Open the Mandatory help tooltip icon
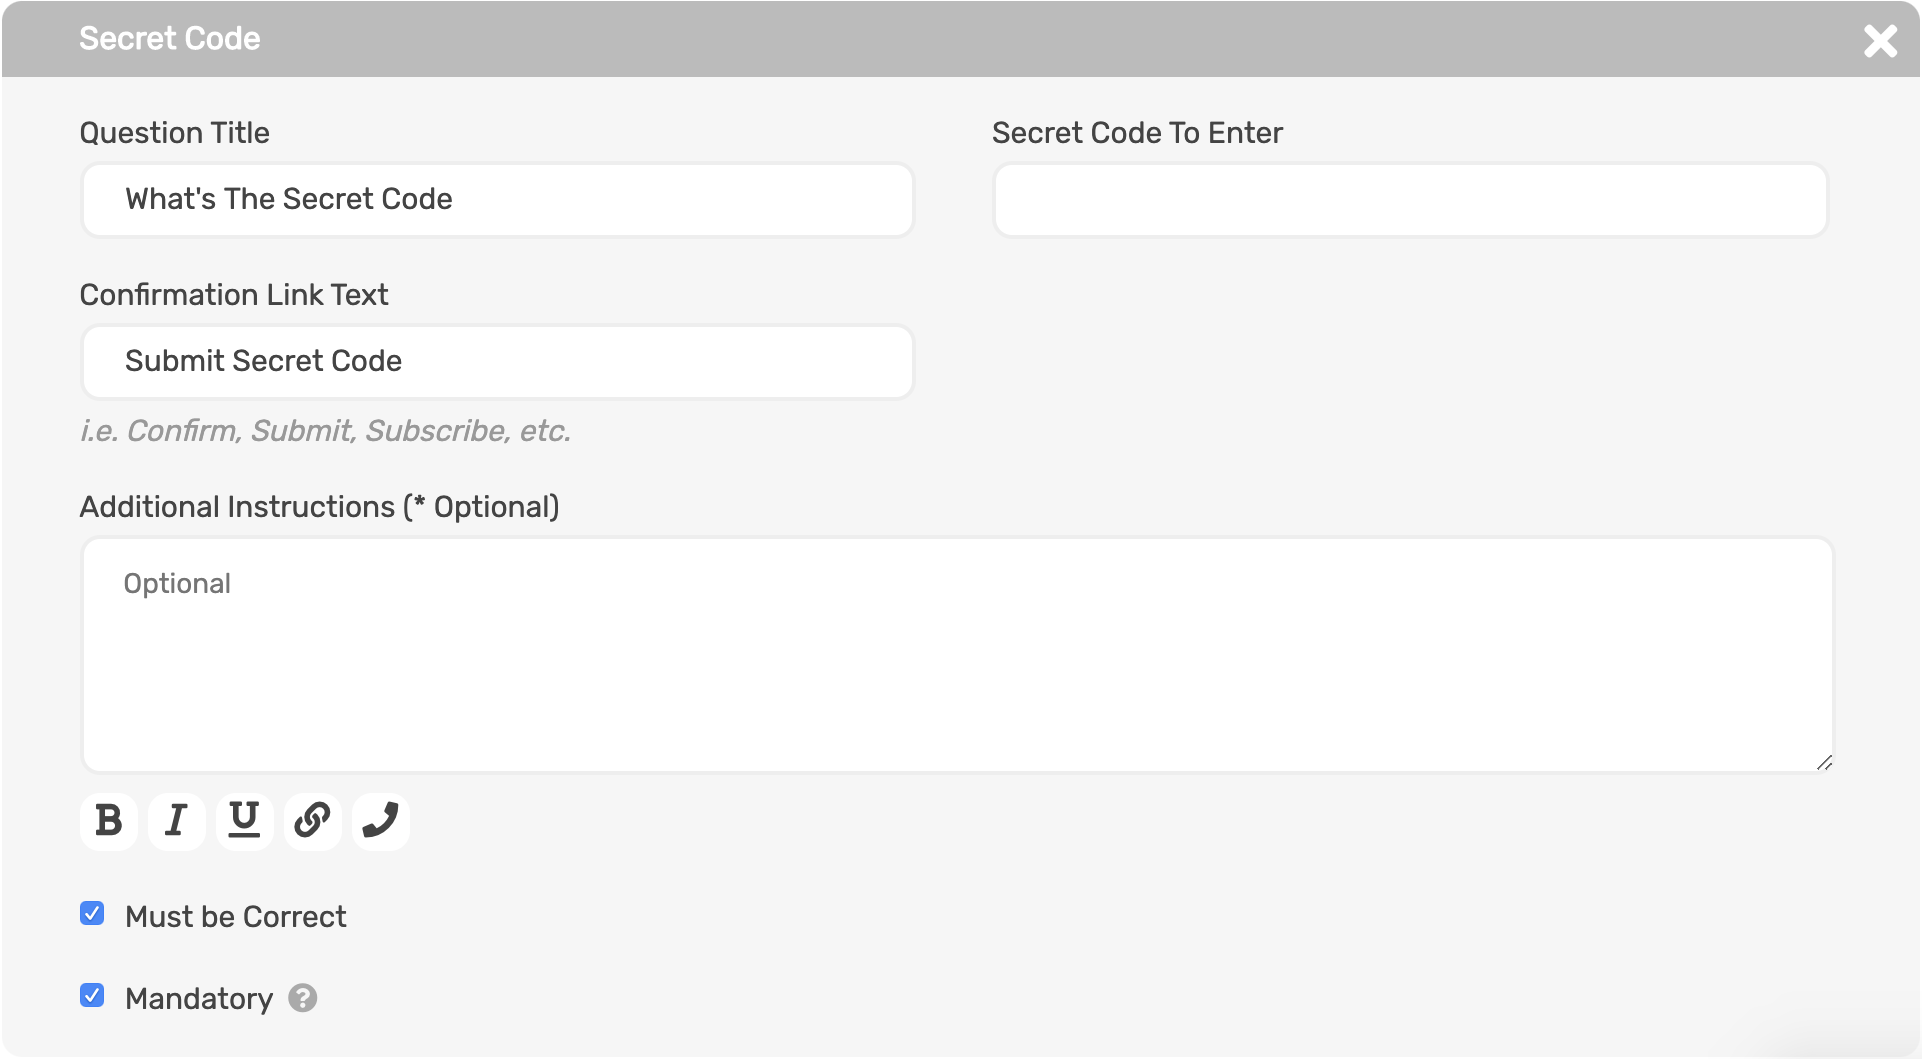Viewport: 1922px width, 1059px height. (x=302, y=997)
